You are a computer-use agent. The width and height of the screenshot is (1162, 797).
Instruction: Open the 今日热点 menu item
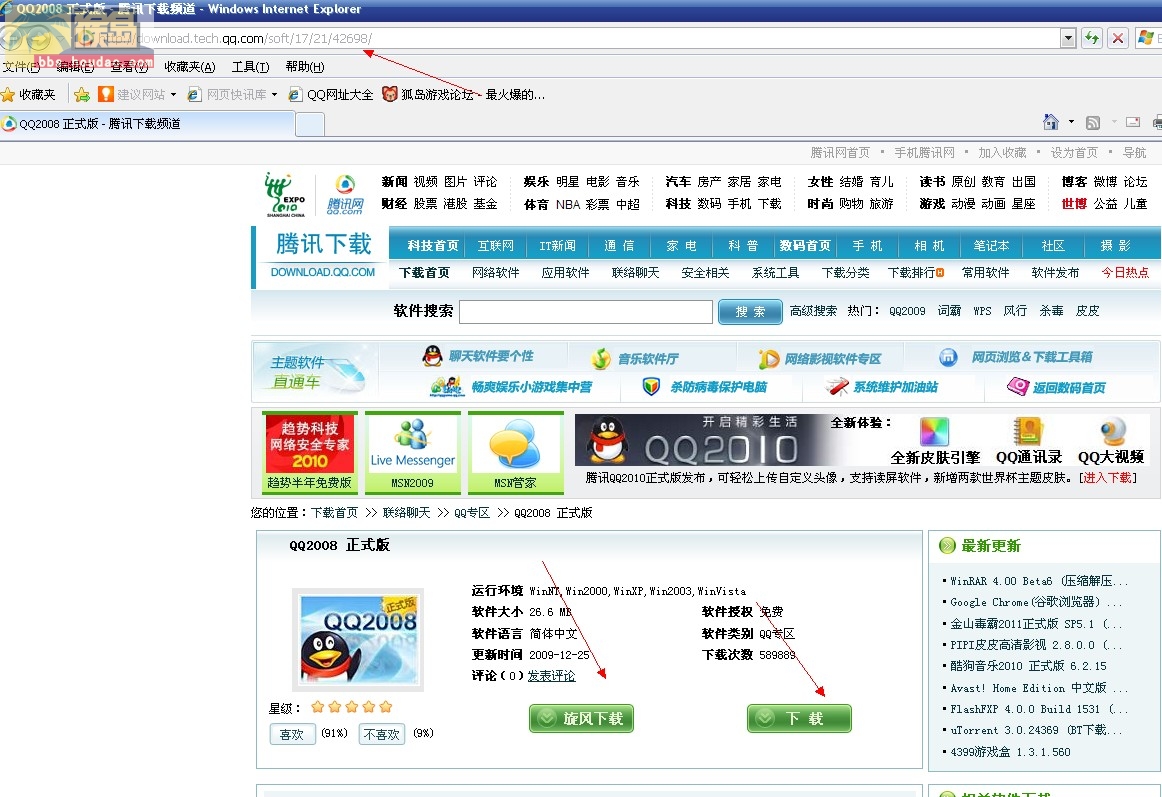(1125, 273)
